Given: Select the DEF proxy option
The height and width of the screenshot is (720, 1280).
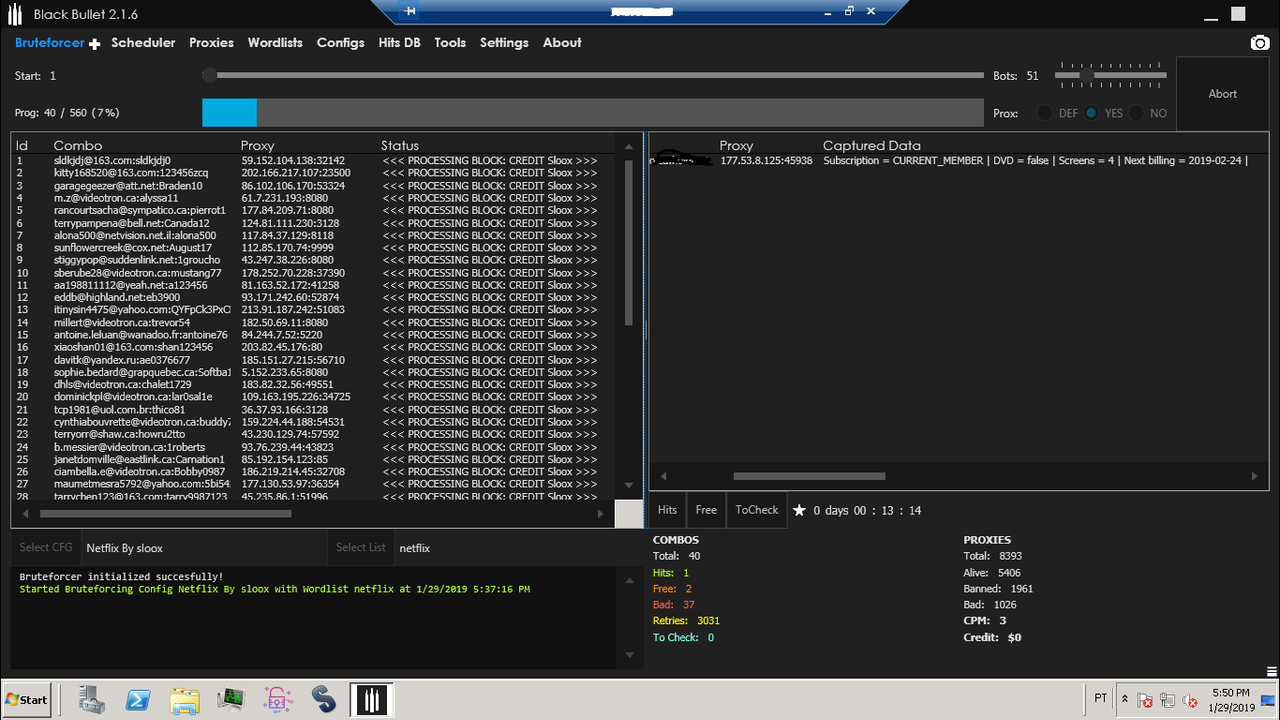Looking at the screenshot, I should coord(1045,113).
